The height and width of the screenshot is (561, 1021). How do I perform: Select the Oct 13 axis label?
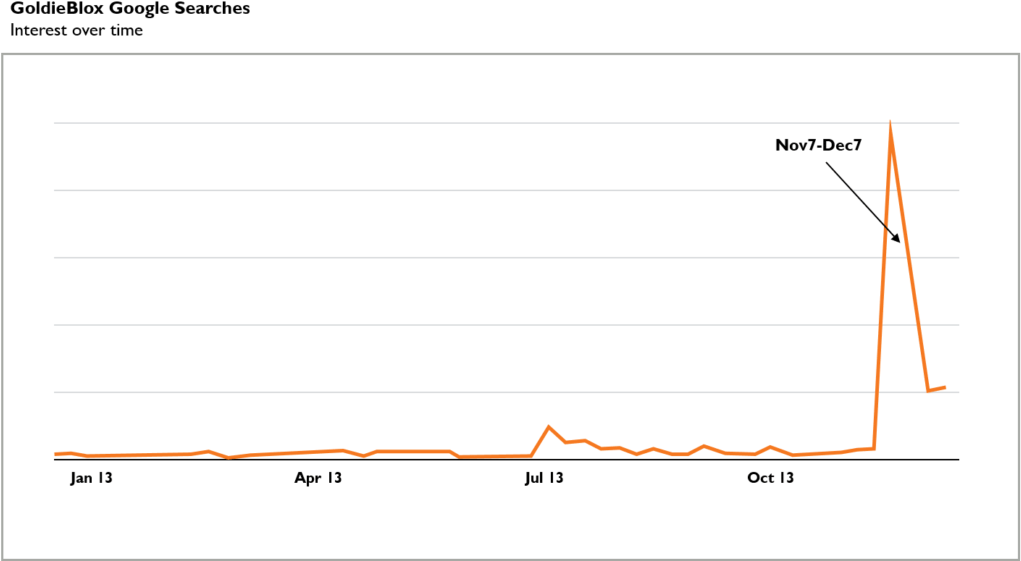coord(770,478)
